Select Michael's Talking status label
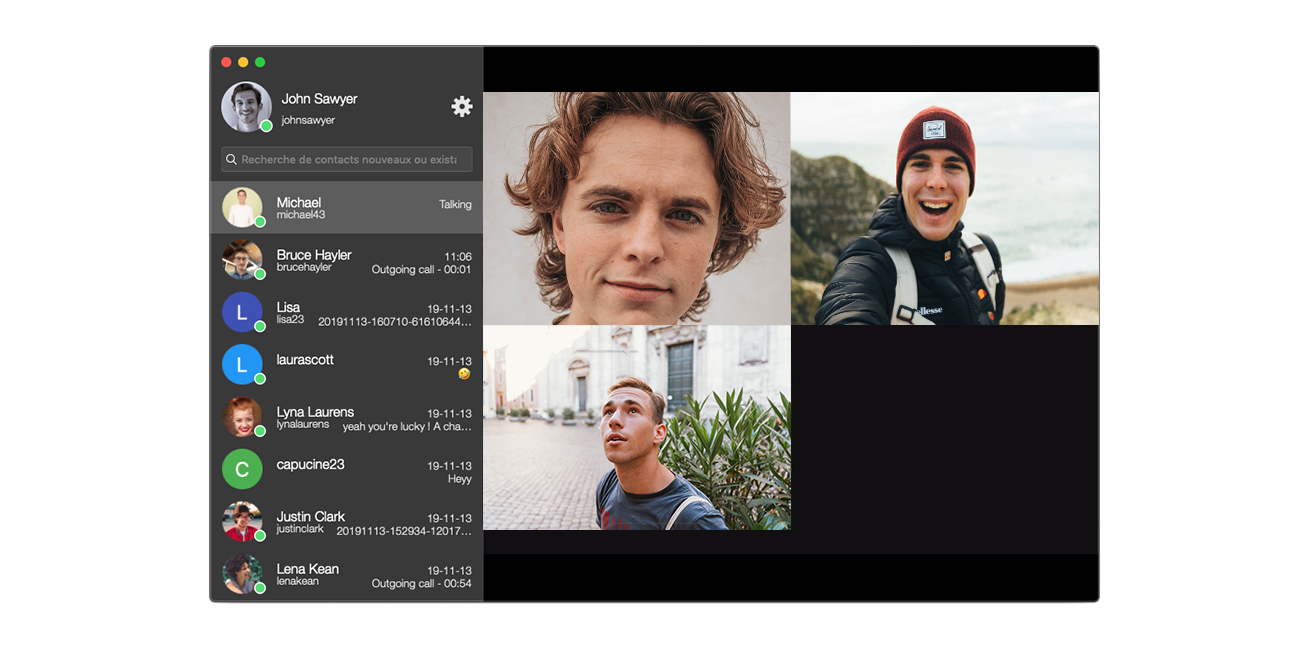This screenshot has height=650, width=1310. click(x=454, y=205)
